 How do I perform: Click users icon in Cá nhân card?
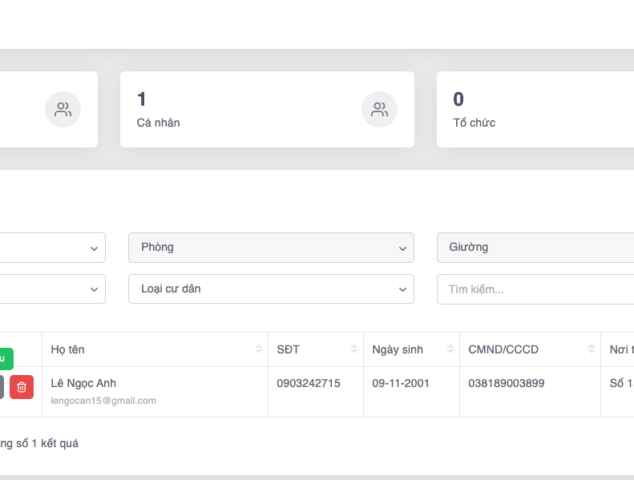click(379, 109)
